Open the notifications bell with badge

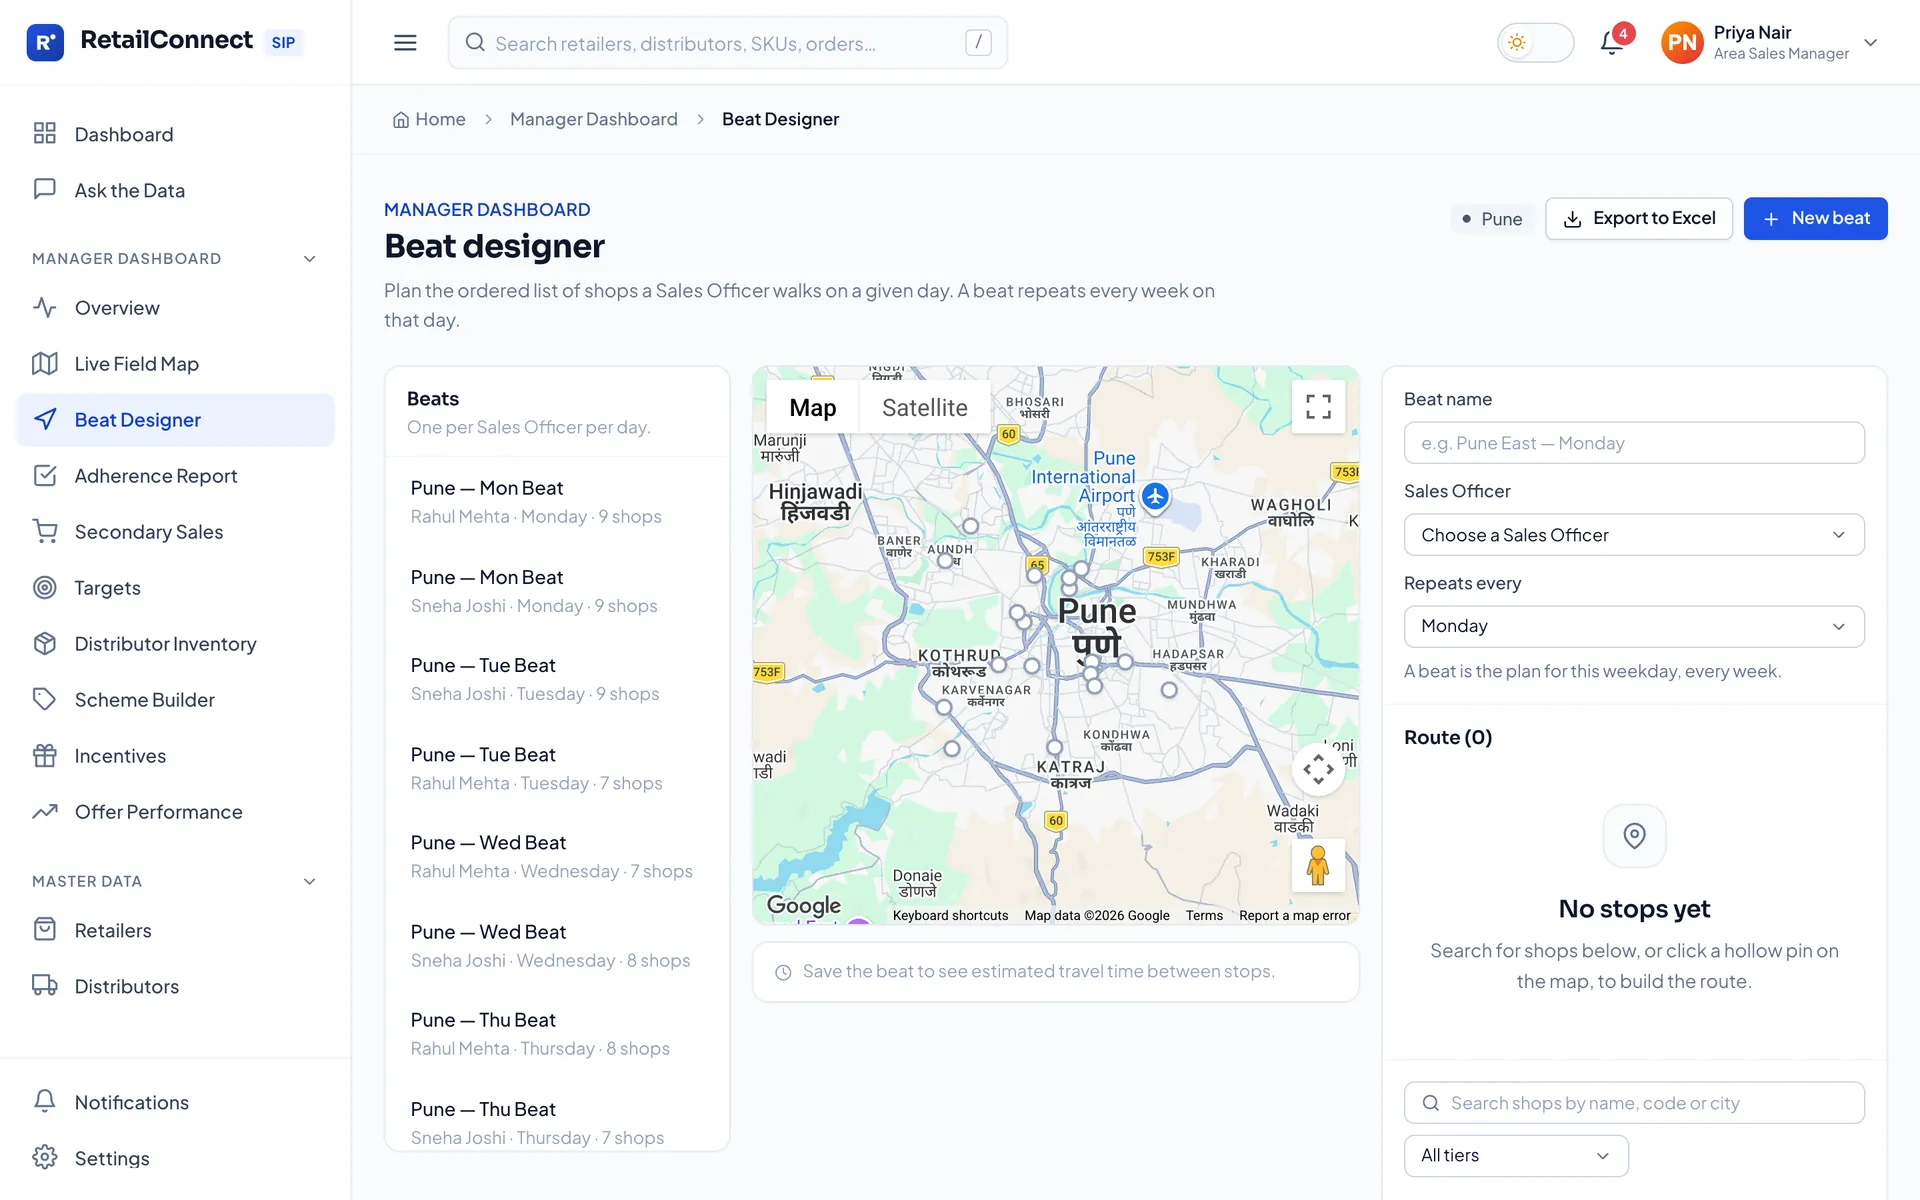point(1612,42)
